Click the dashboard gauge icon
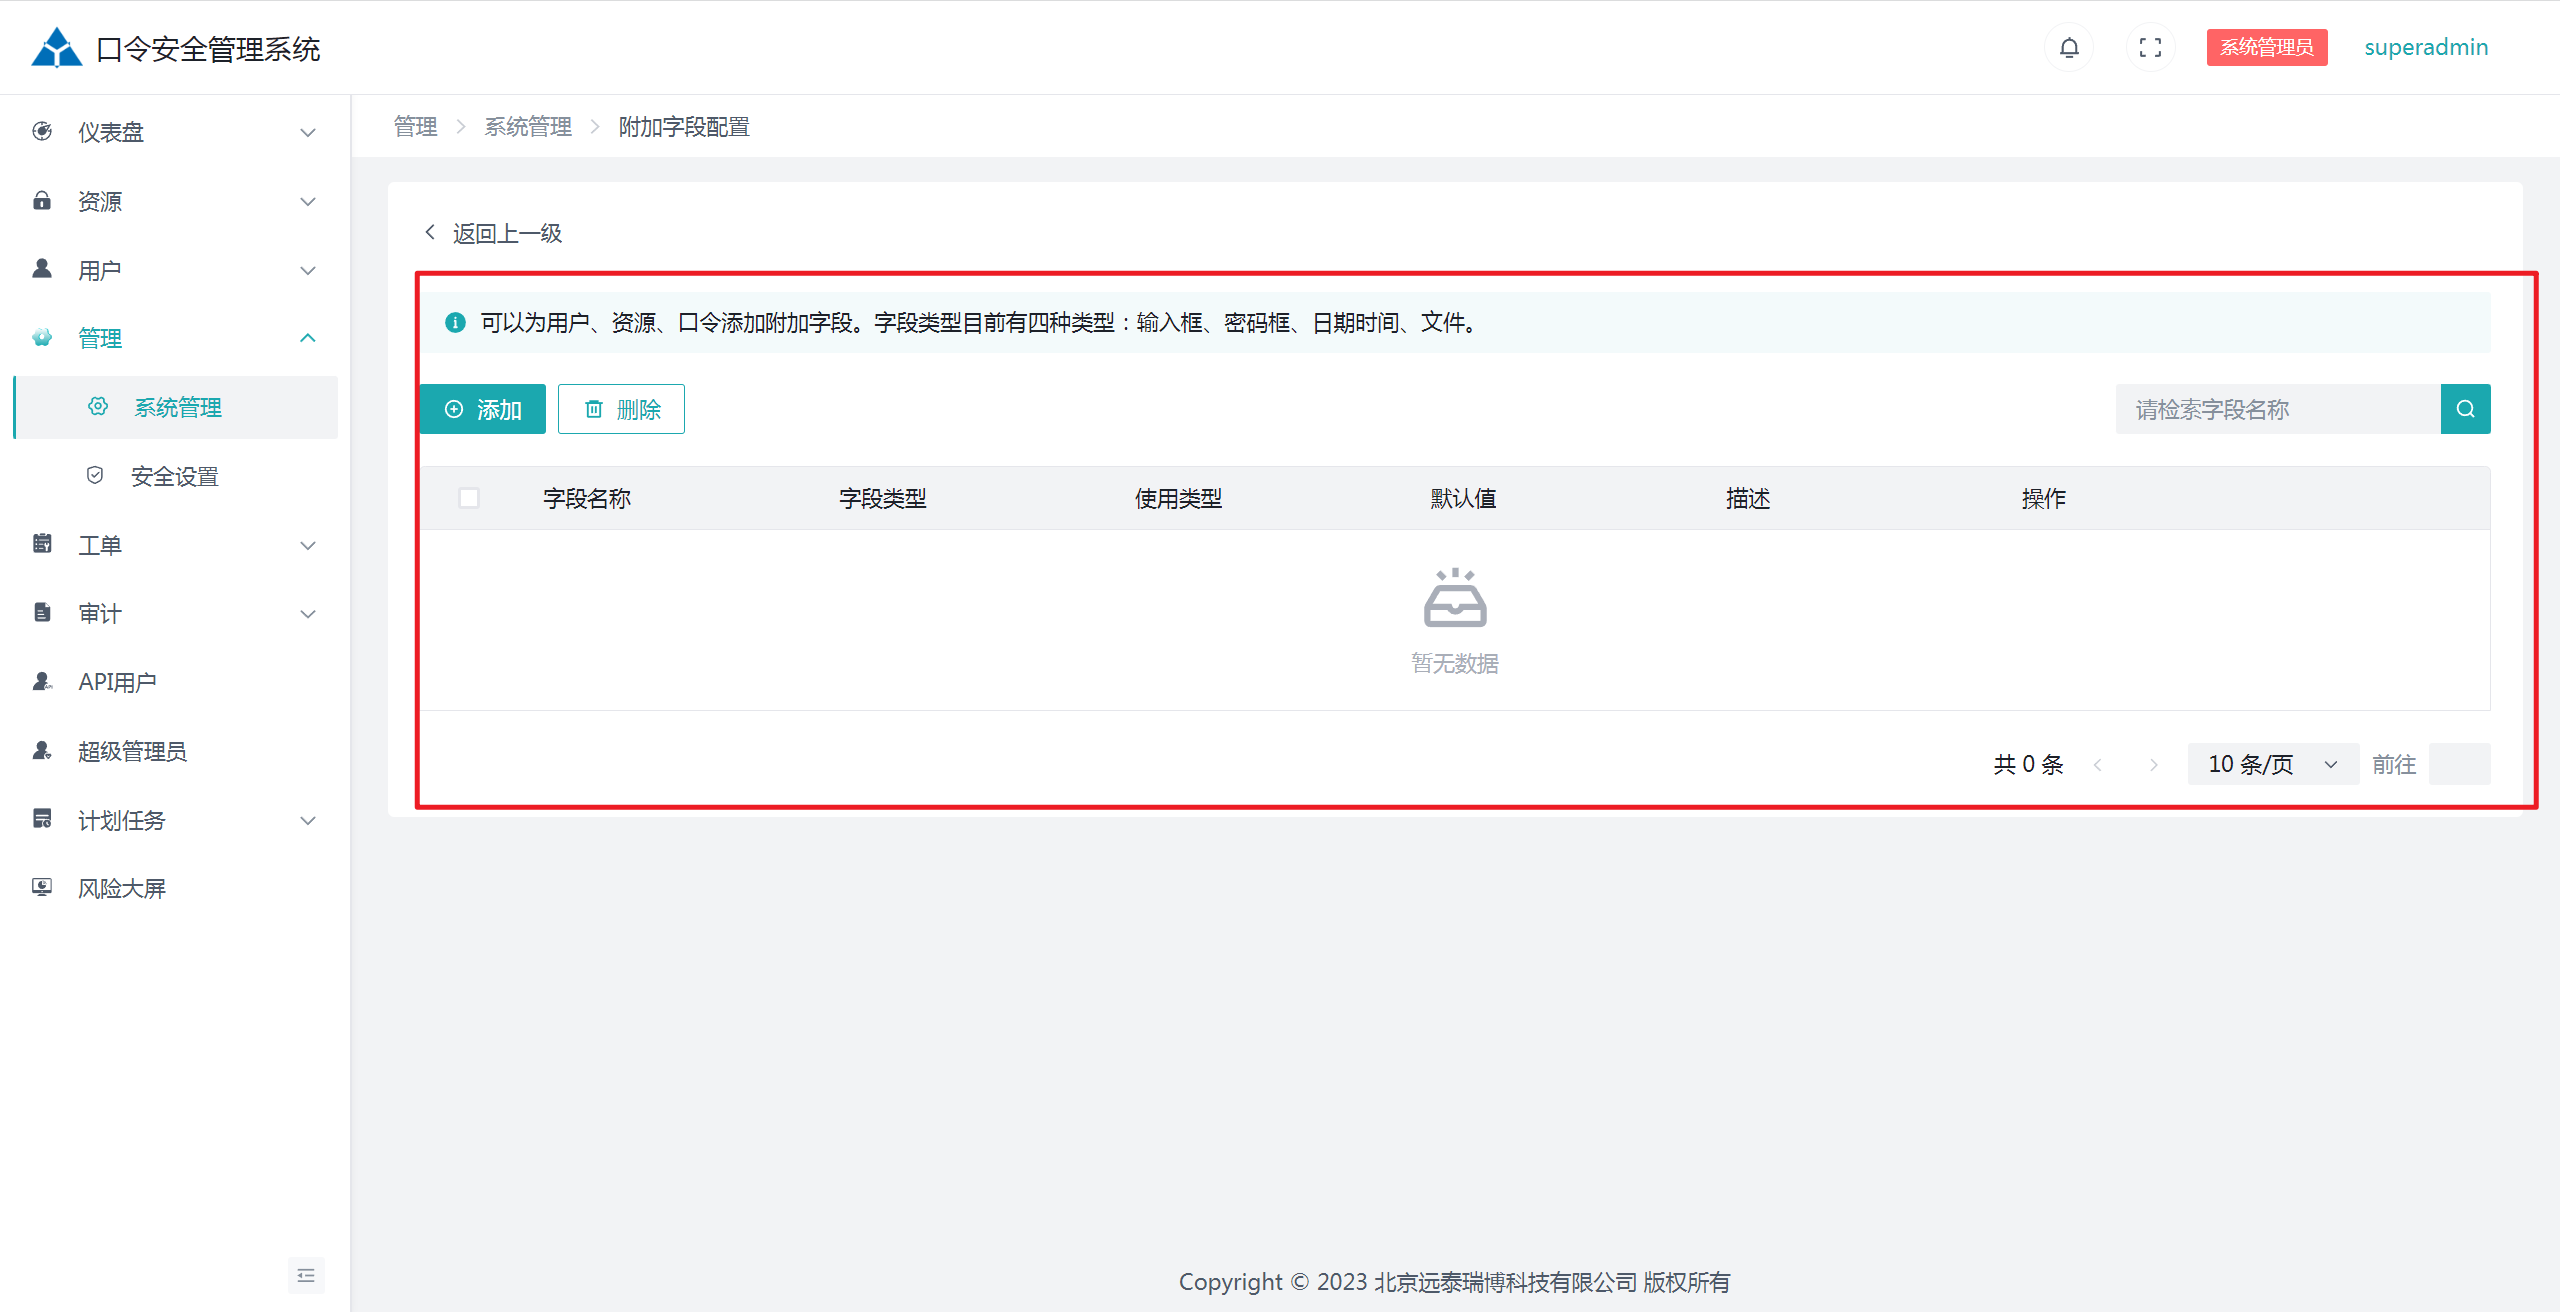Viewport: 2560px width, 1312px height. (42, 131)
